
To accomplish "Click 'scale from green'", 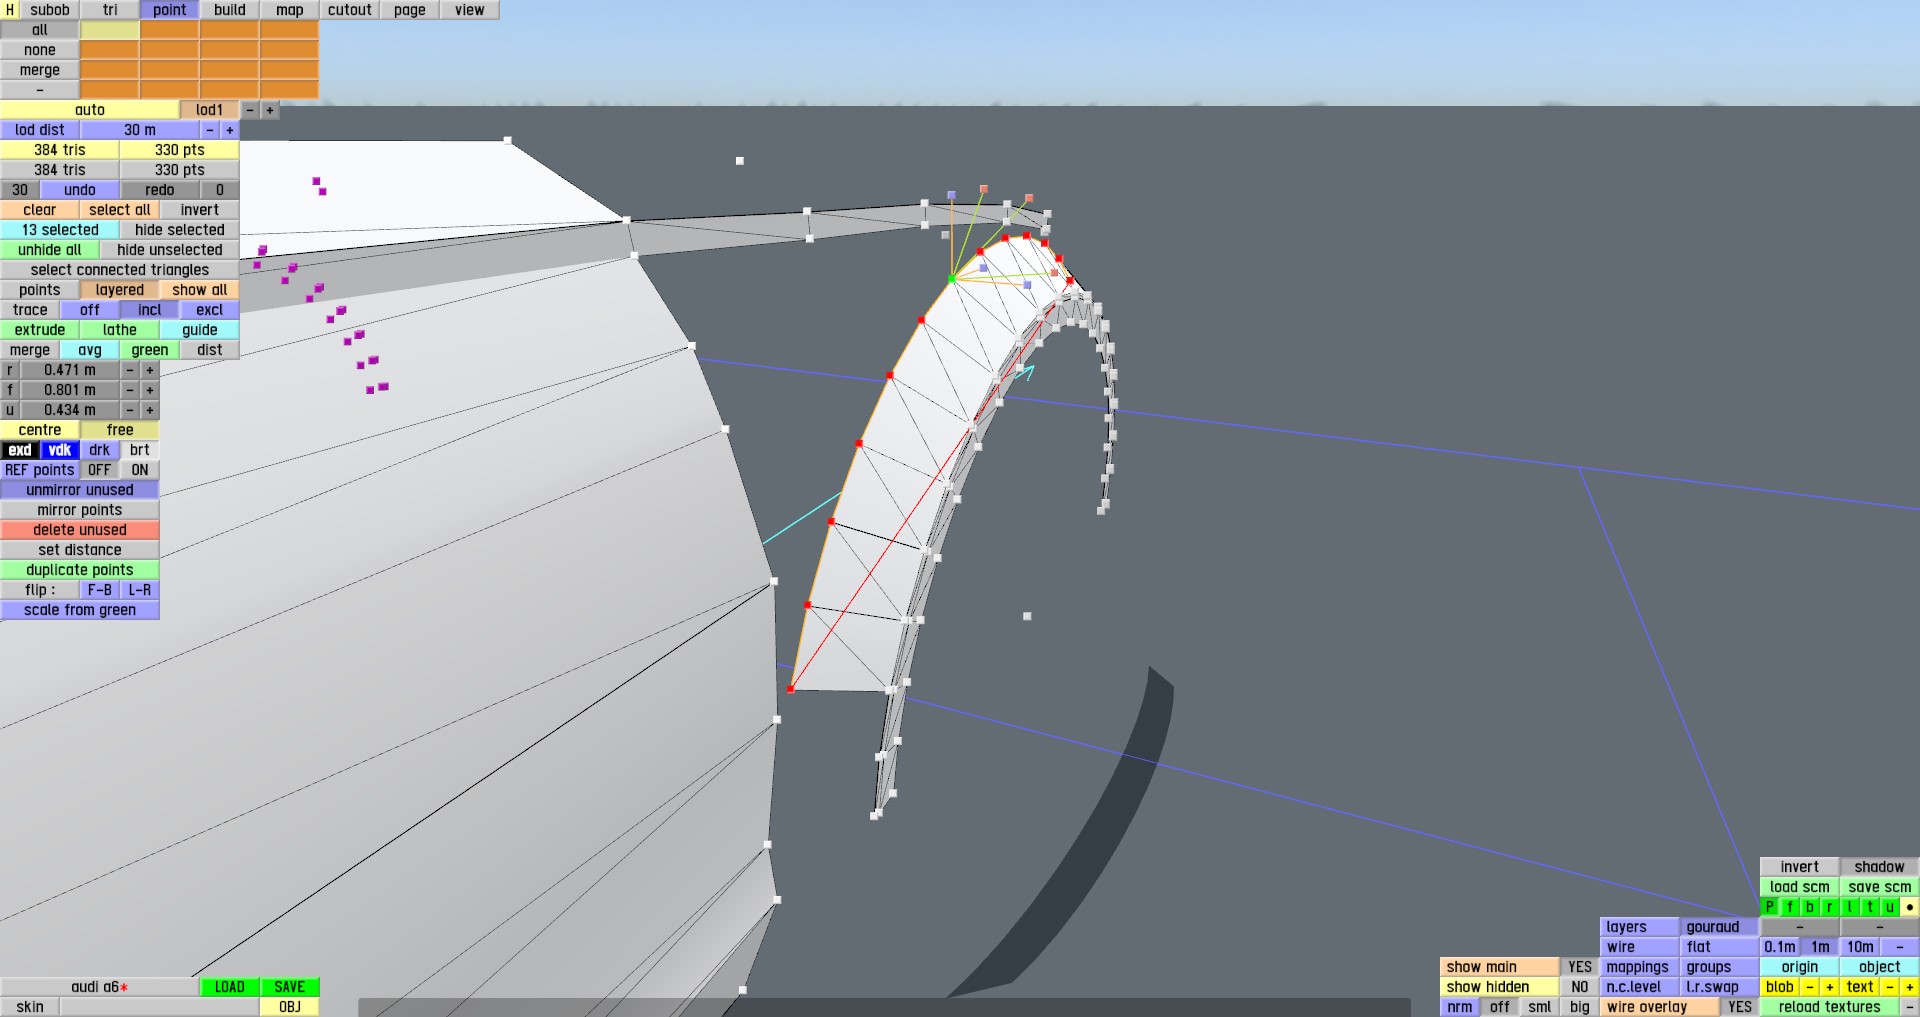I will tap(80, 610).
